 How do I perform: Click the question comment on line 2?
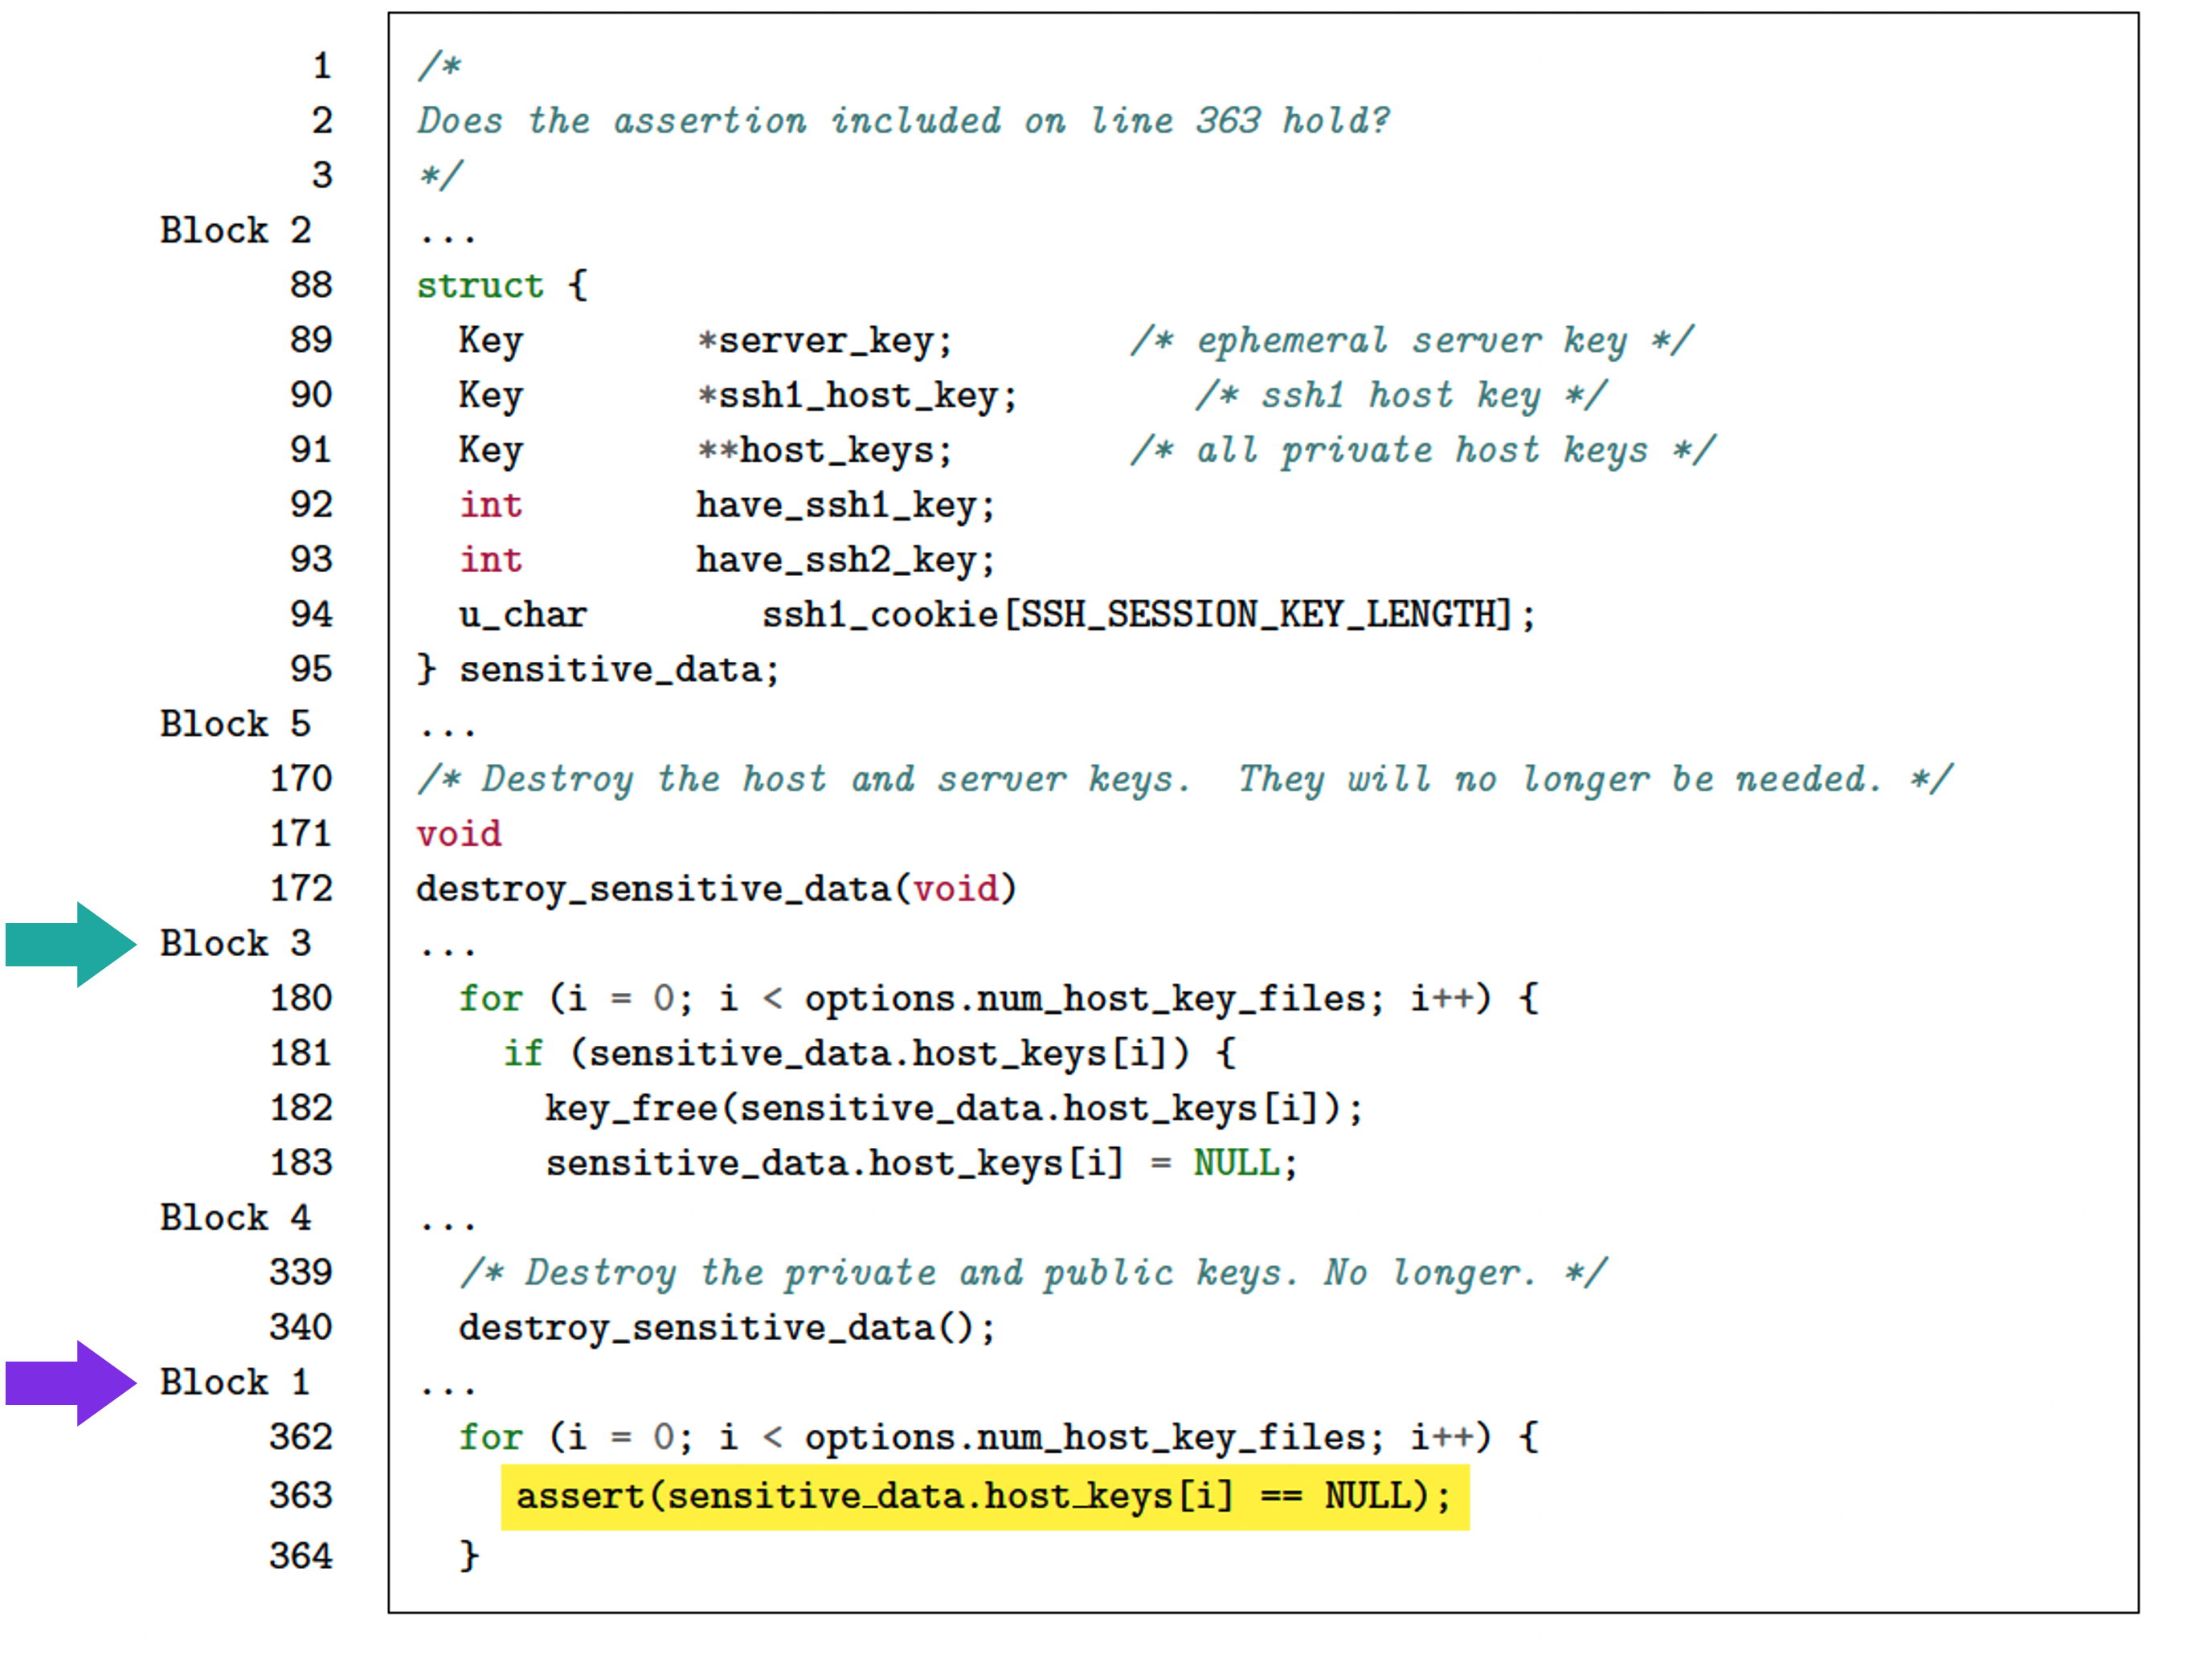903,121
